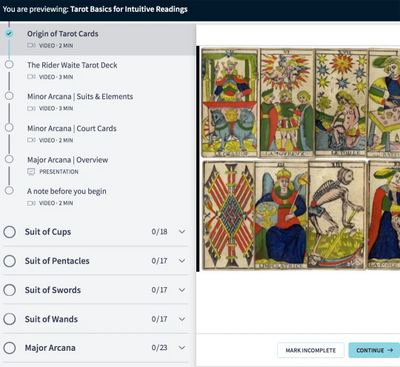The image size is (400, 367).
Task: Select the Suit of Pentacles section title
Action: 57,261
